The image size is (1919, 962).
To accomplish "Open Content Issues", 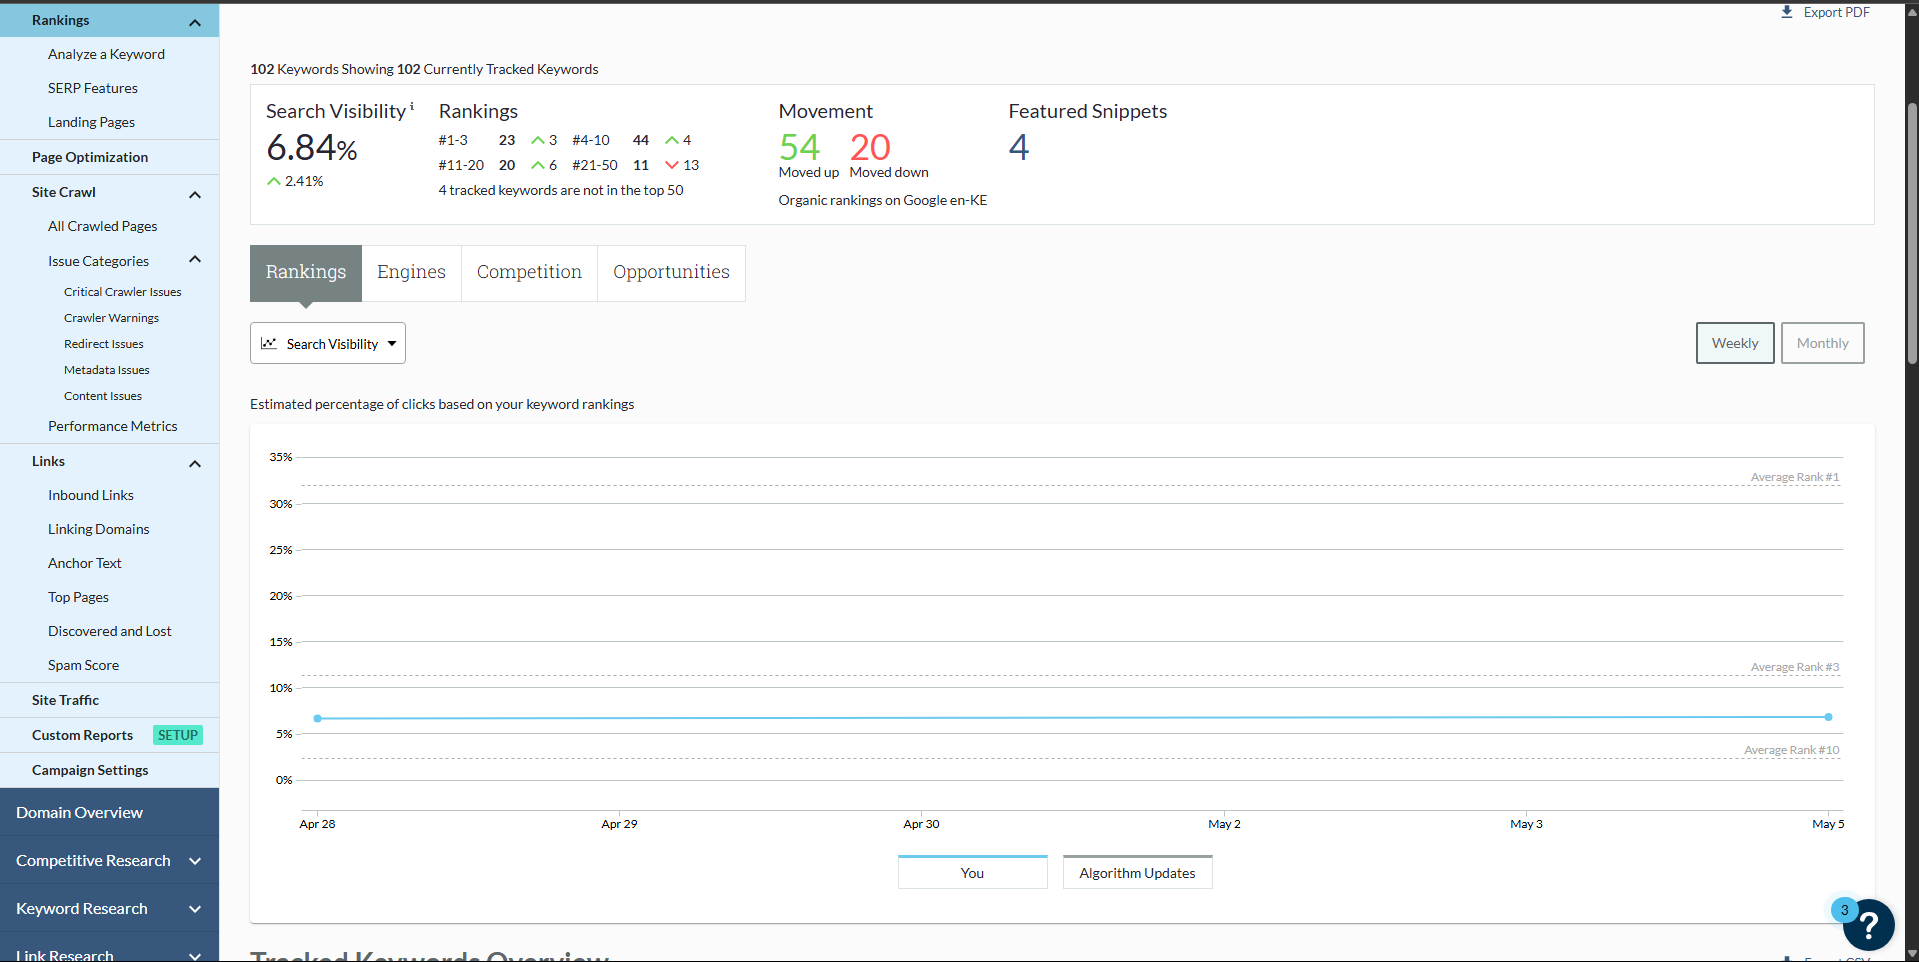I will pos(102,396).
